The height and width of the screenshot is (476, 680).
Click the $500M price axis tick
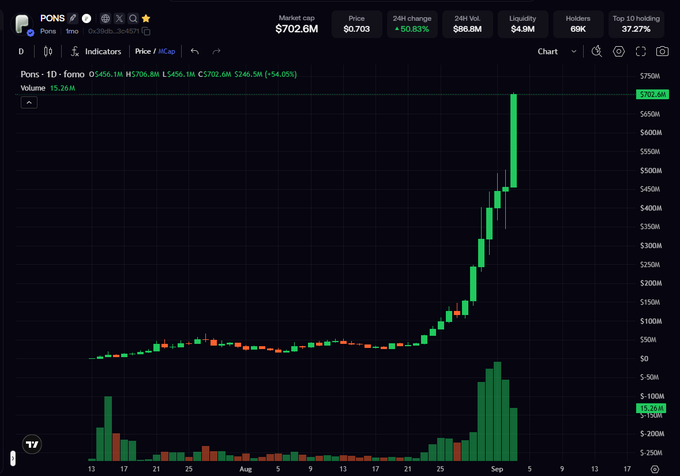pos(651,170)
